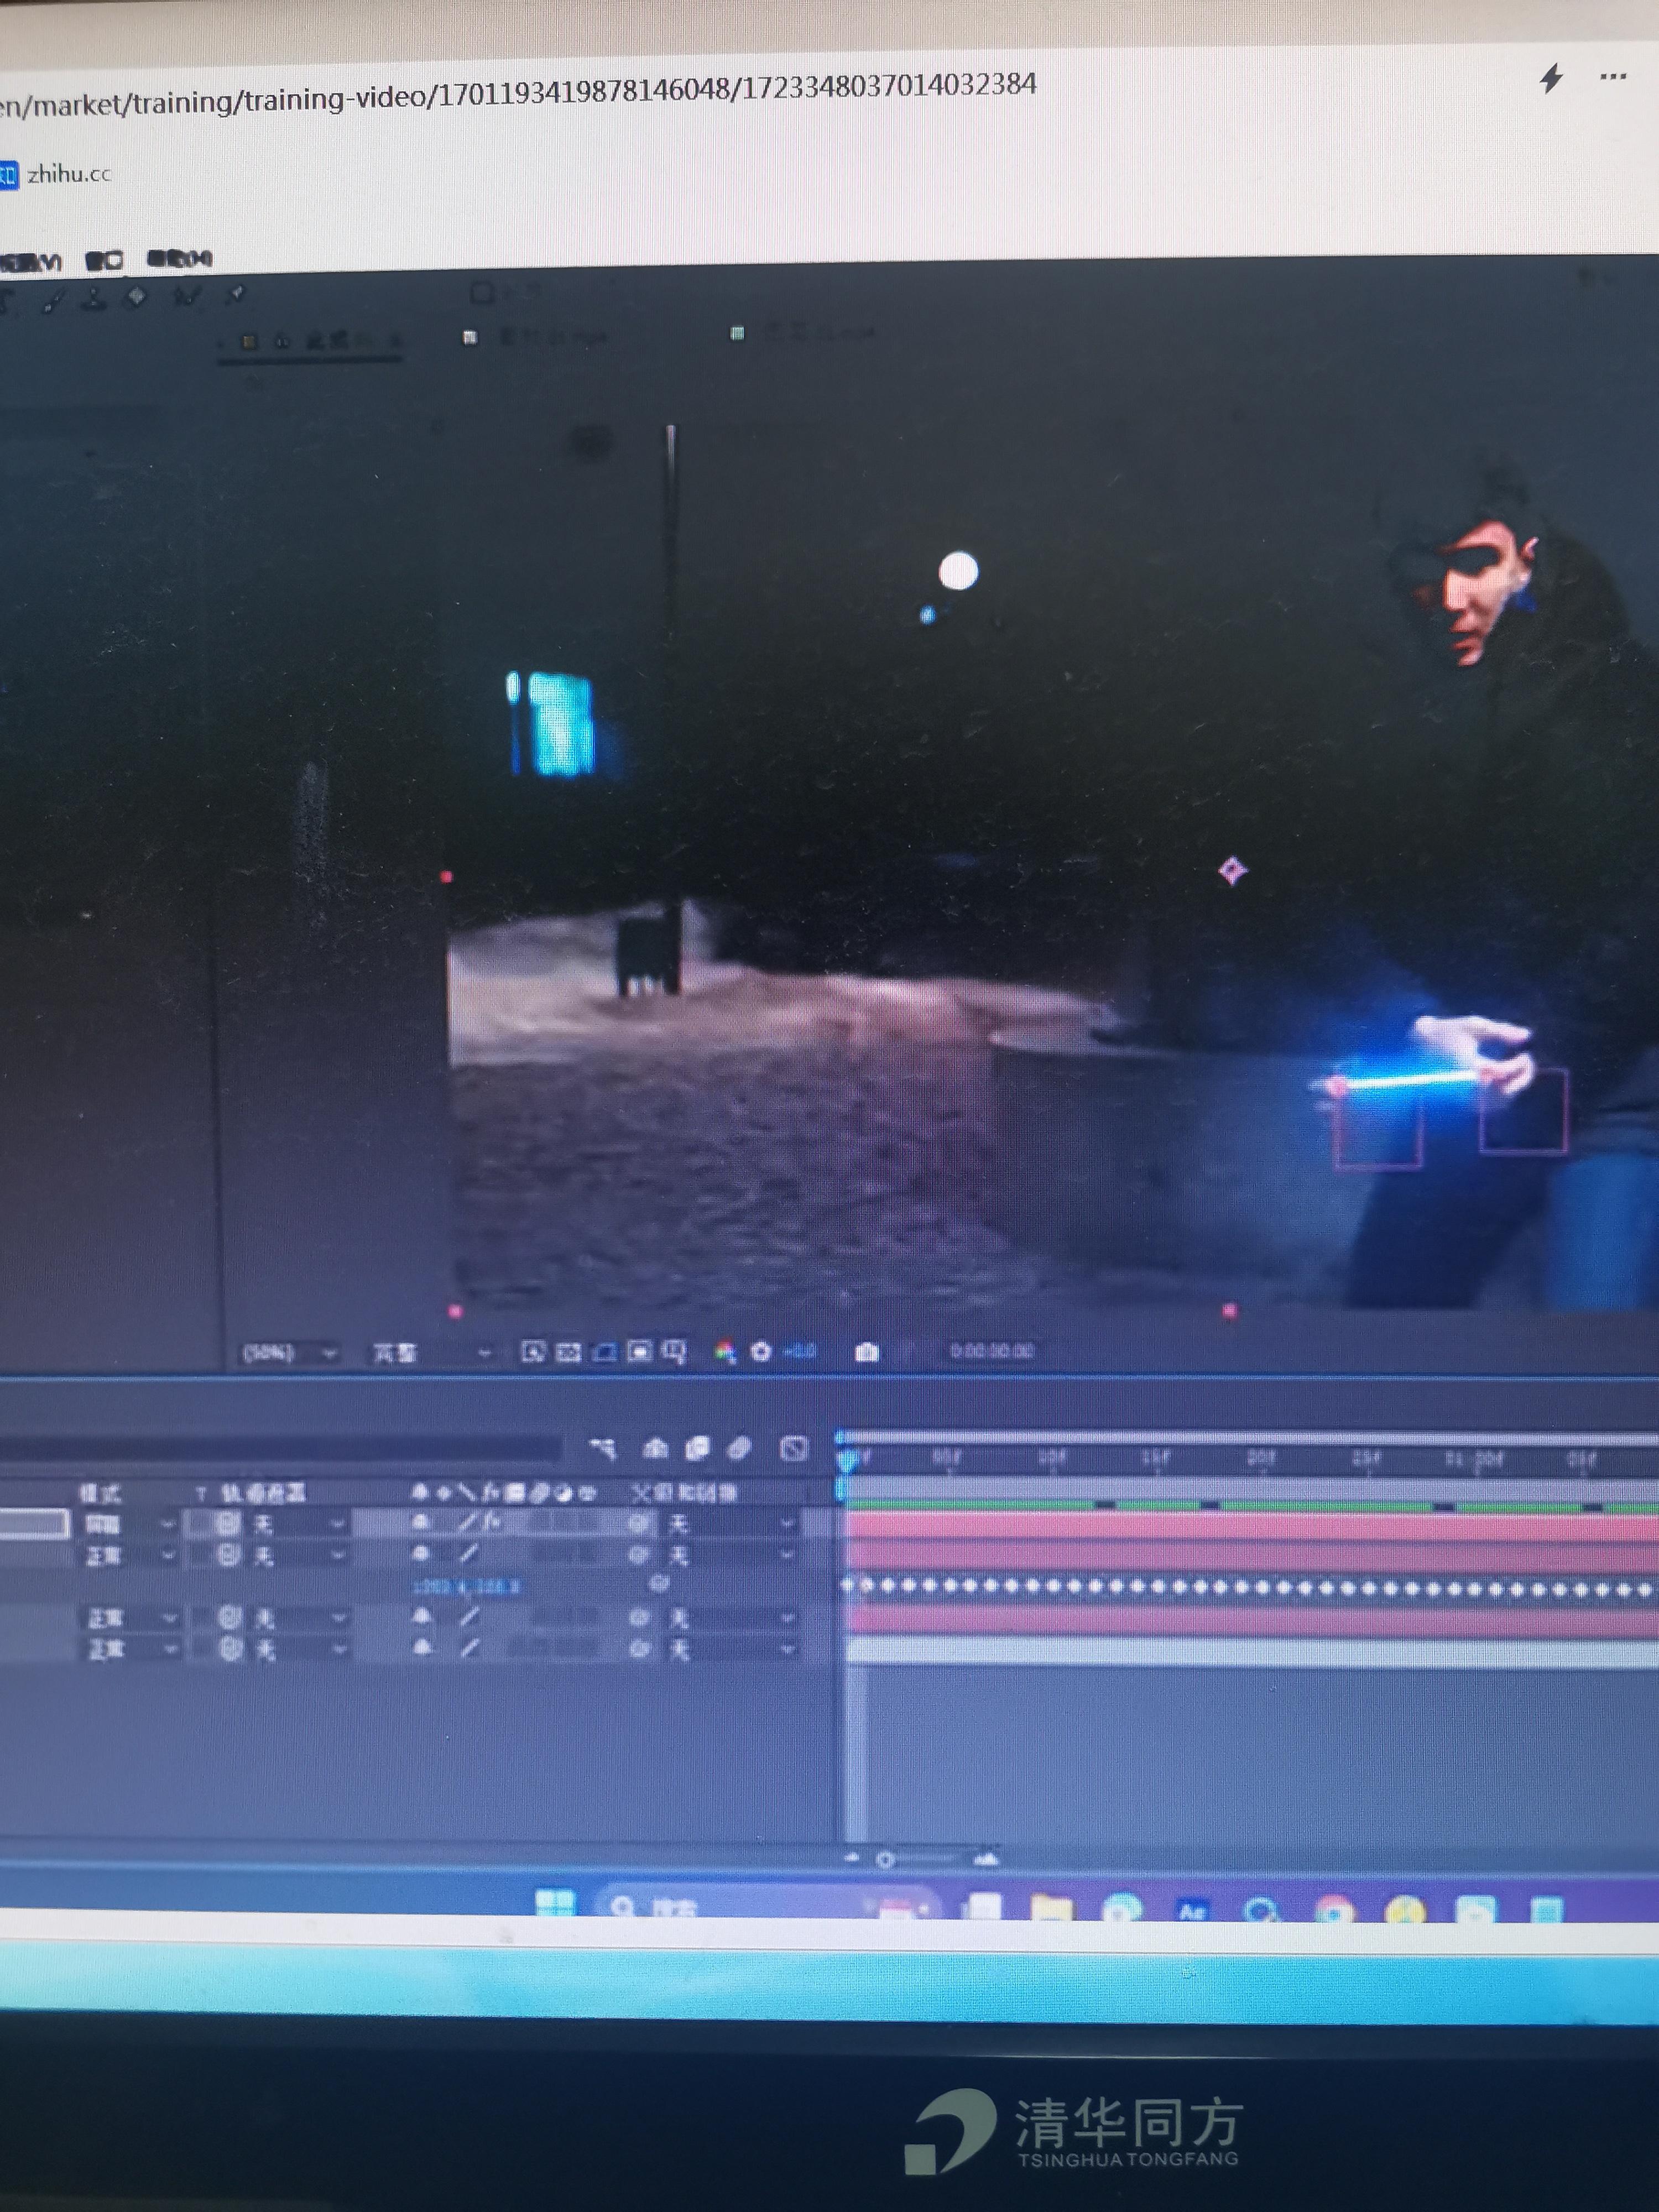Viewport: 1659px width, 2212px height.
Task: Select the Clone Stamp tool
Action: pos(93,298)
